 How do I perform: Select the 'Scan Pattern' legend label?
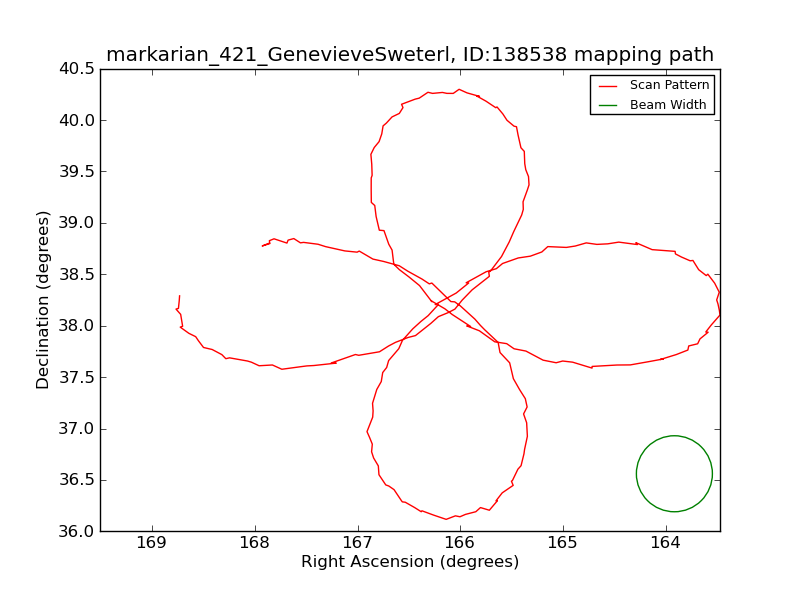[x=669, y=85]
